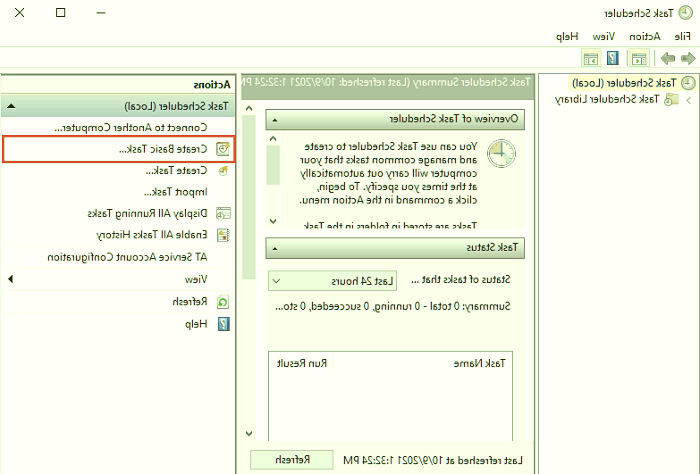Open the View menu in menu bar

click(604, 37)
